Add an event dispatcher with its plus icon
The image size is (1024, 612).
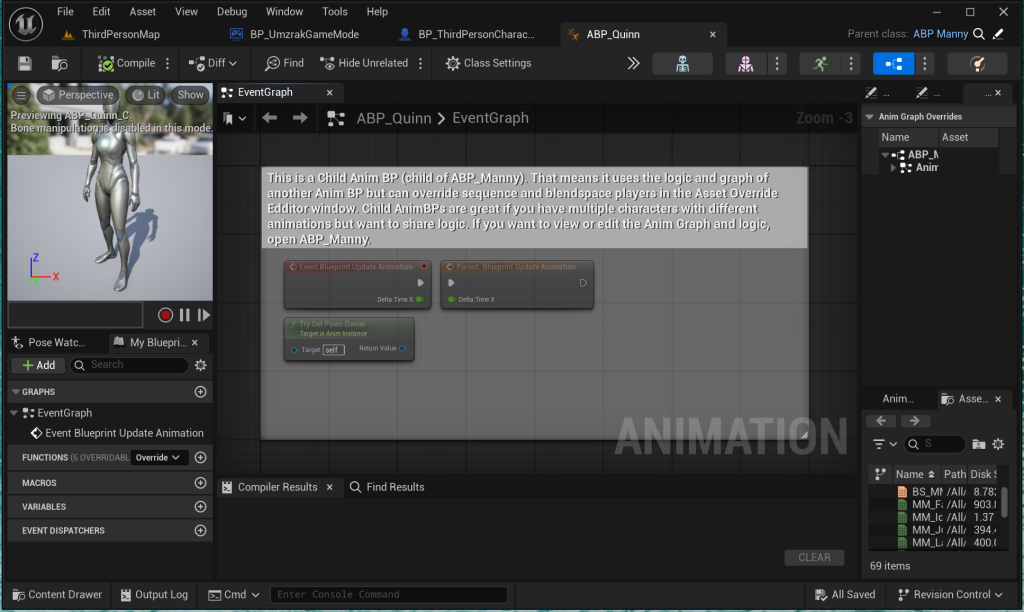[x=200, y=531]
